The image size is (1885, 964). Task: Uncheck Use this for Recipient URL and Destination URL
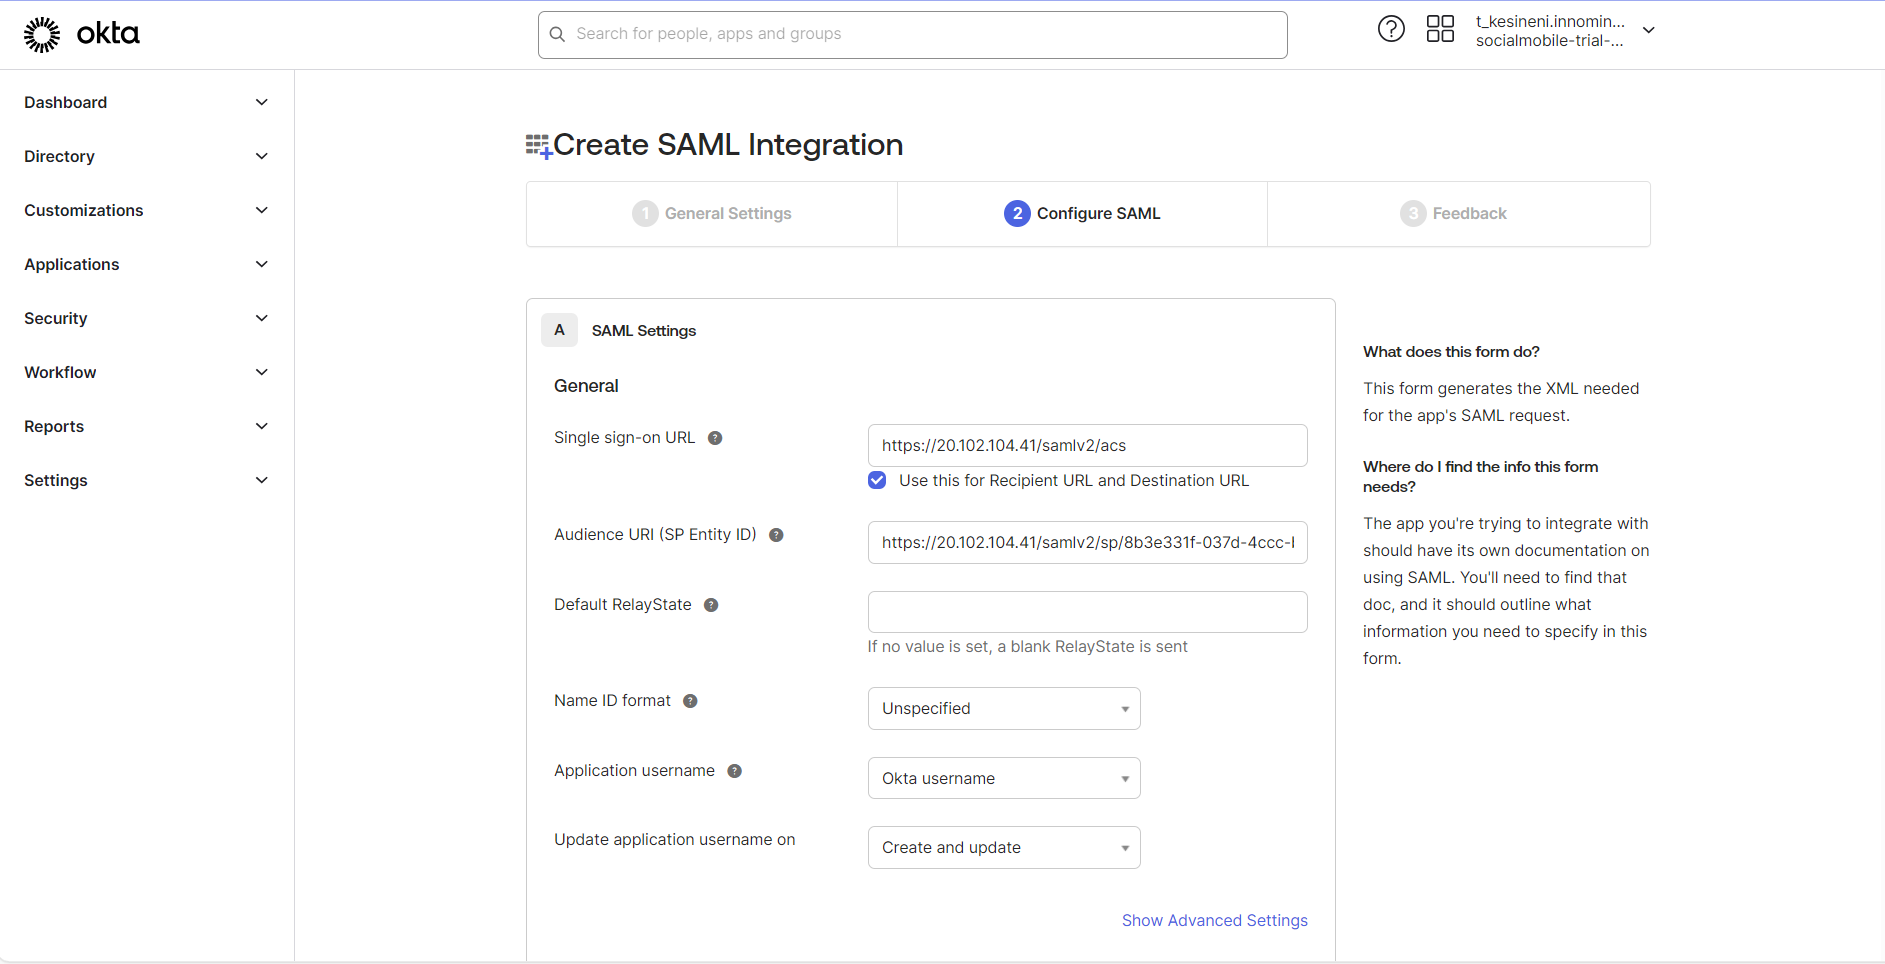876,480
